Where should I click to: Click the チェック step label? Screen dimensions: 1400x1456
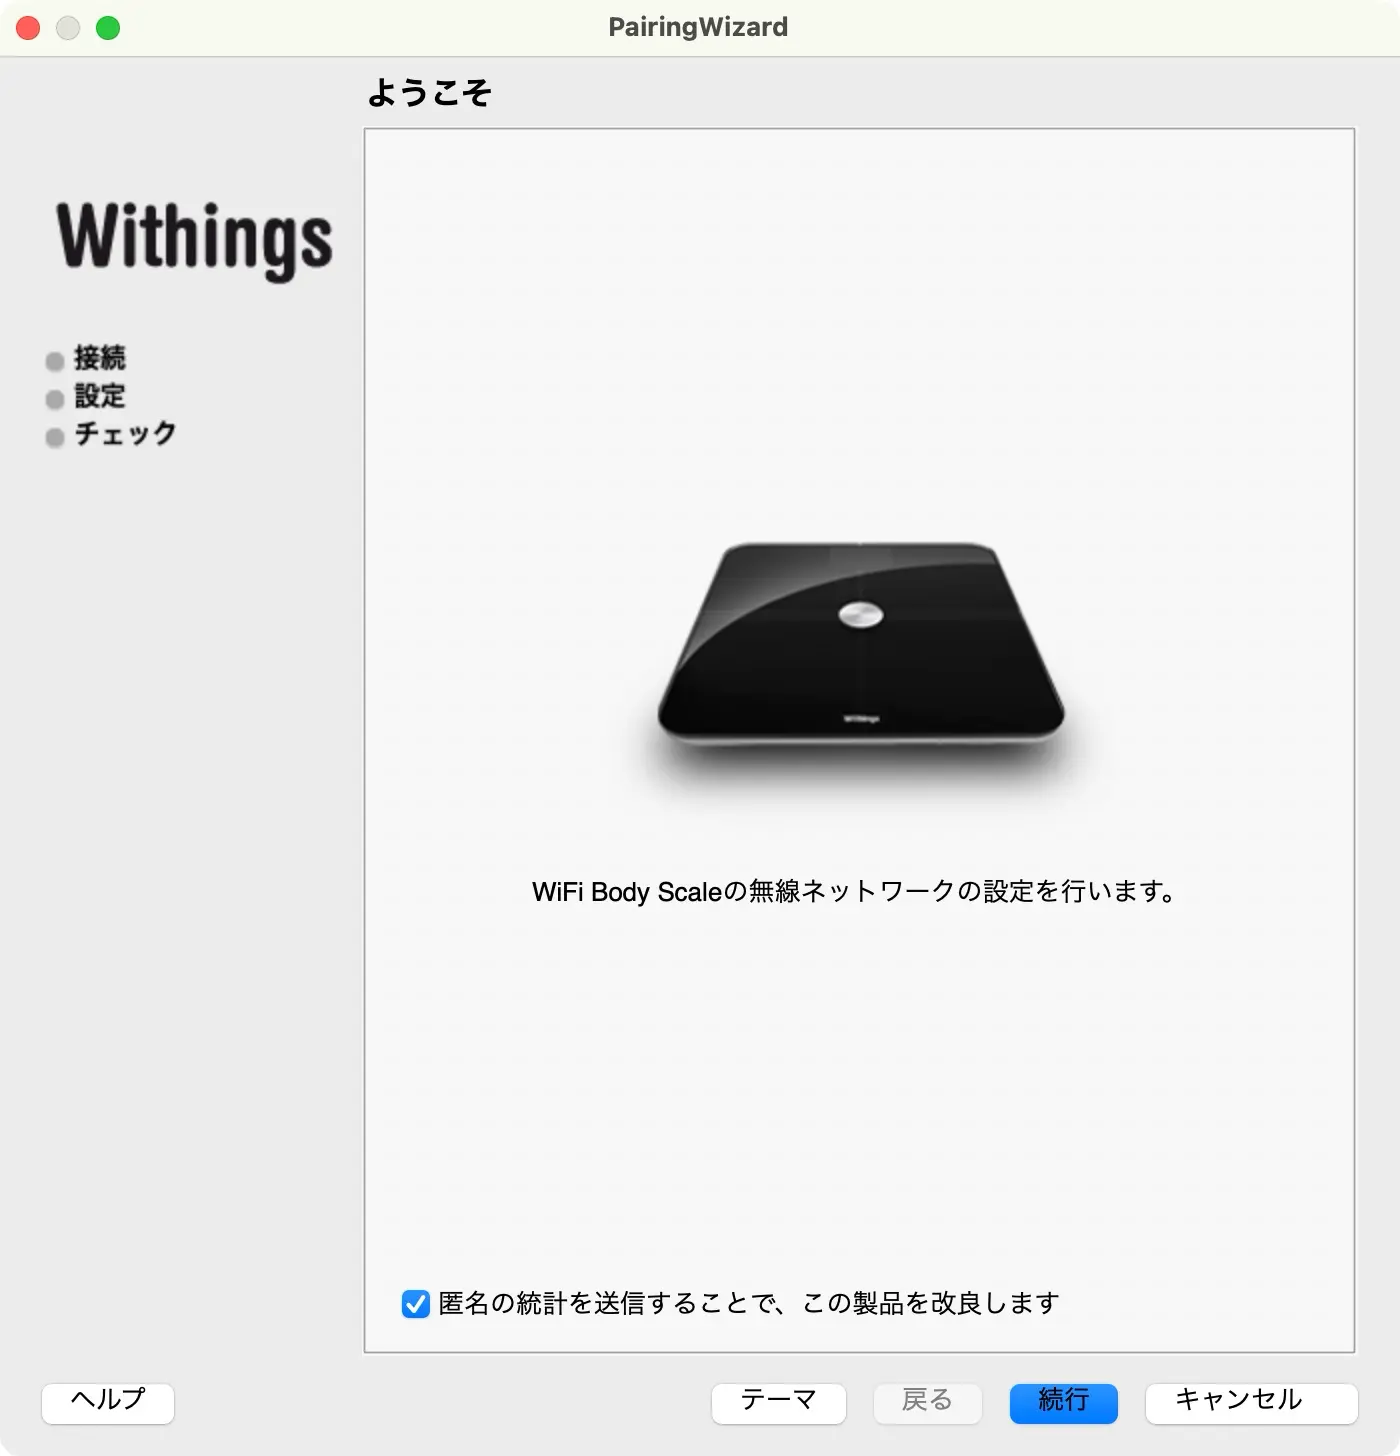pos(126,434)
